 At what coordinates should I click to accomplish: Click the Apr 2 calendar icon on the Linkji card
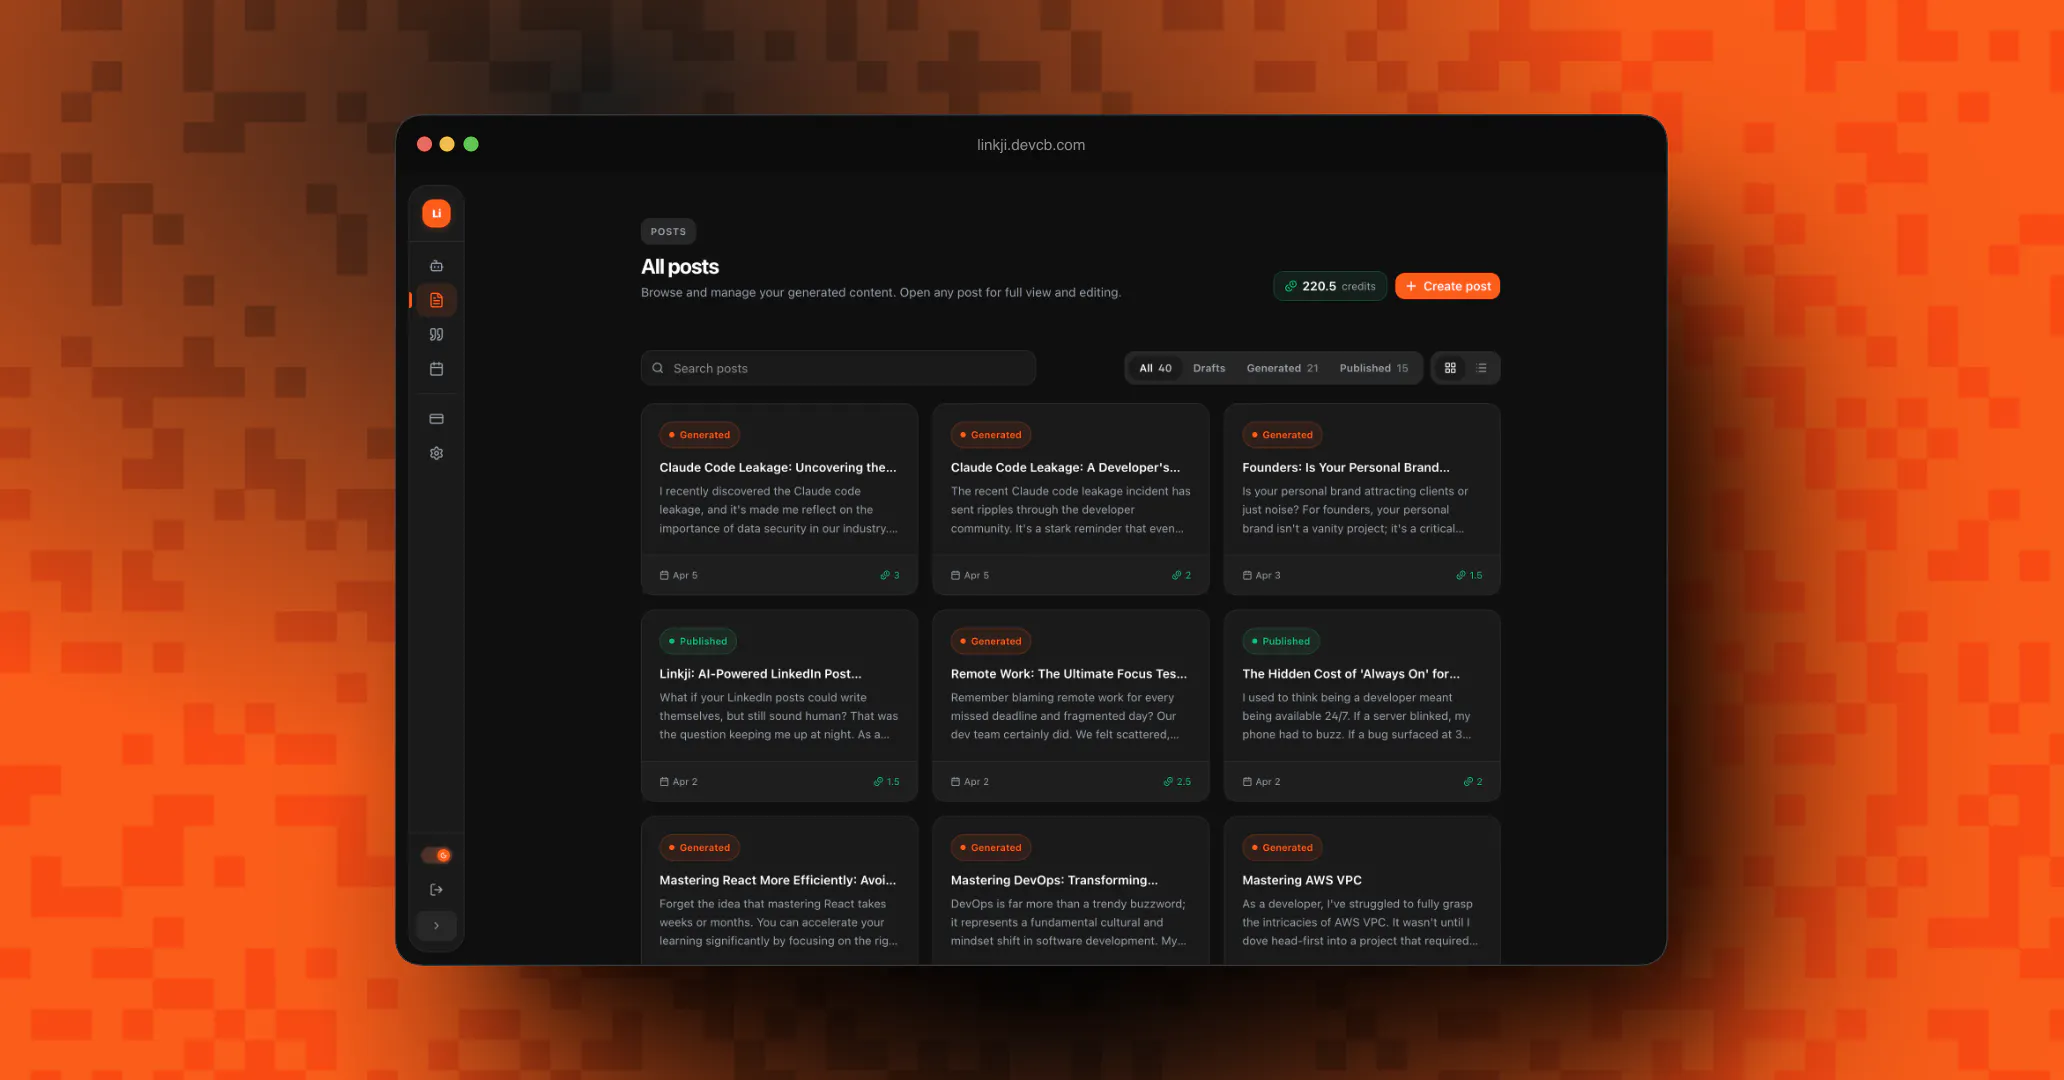(x=664, y=782)
